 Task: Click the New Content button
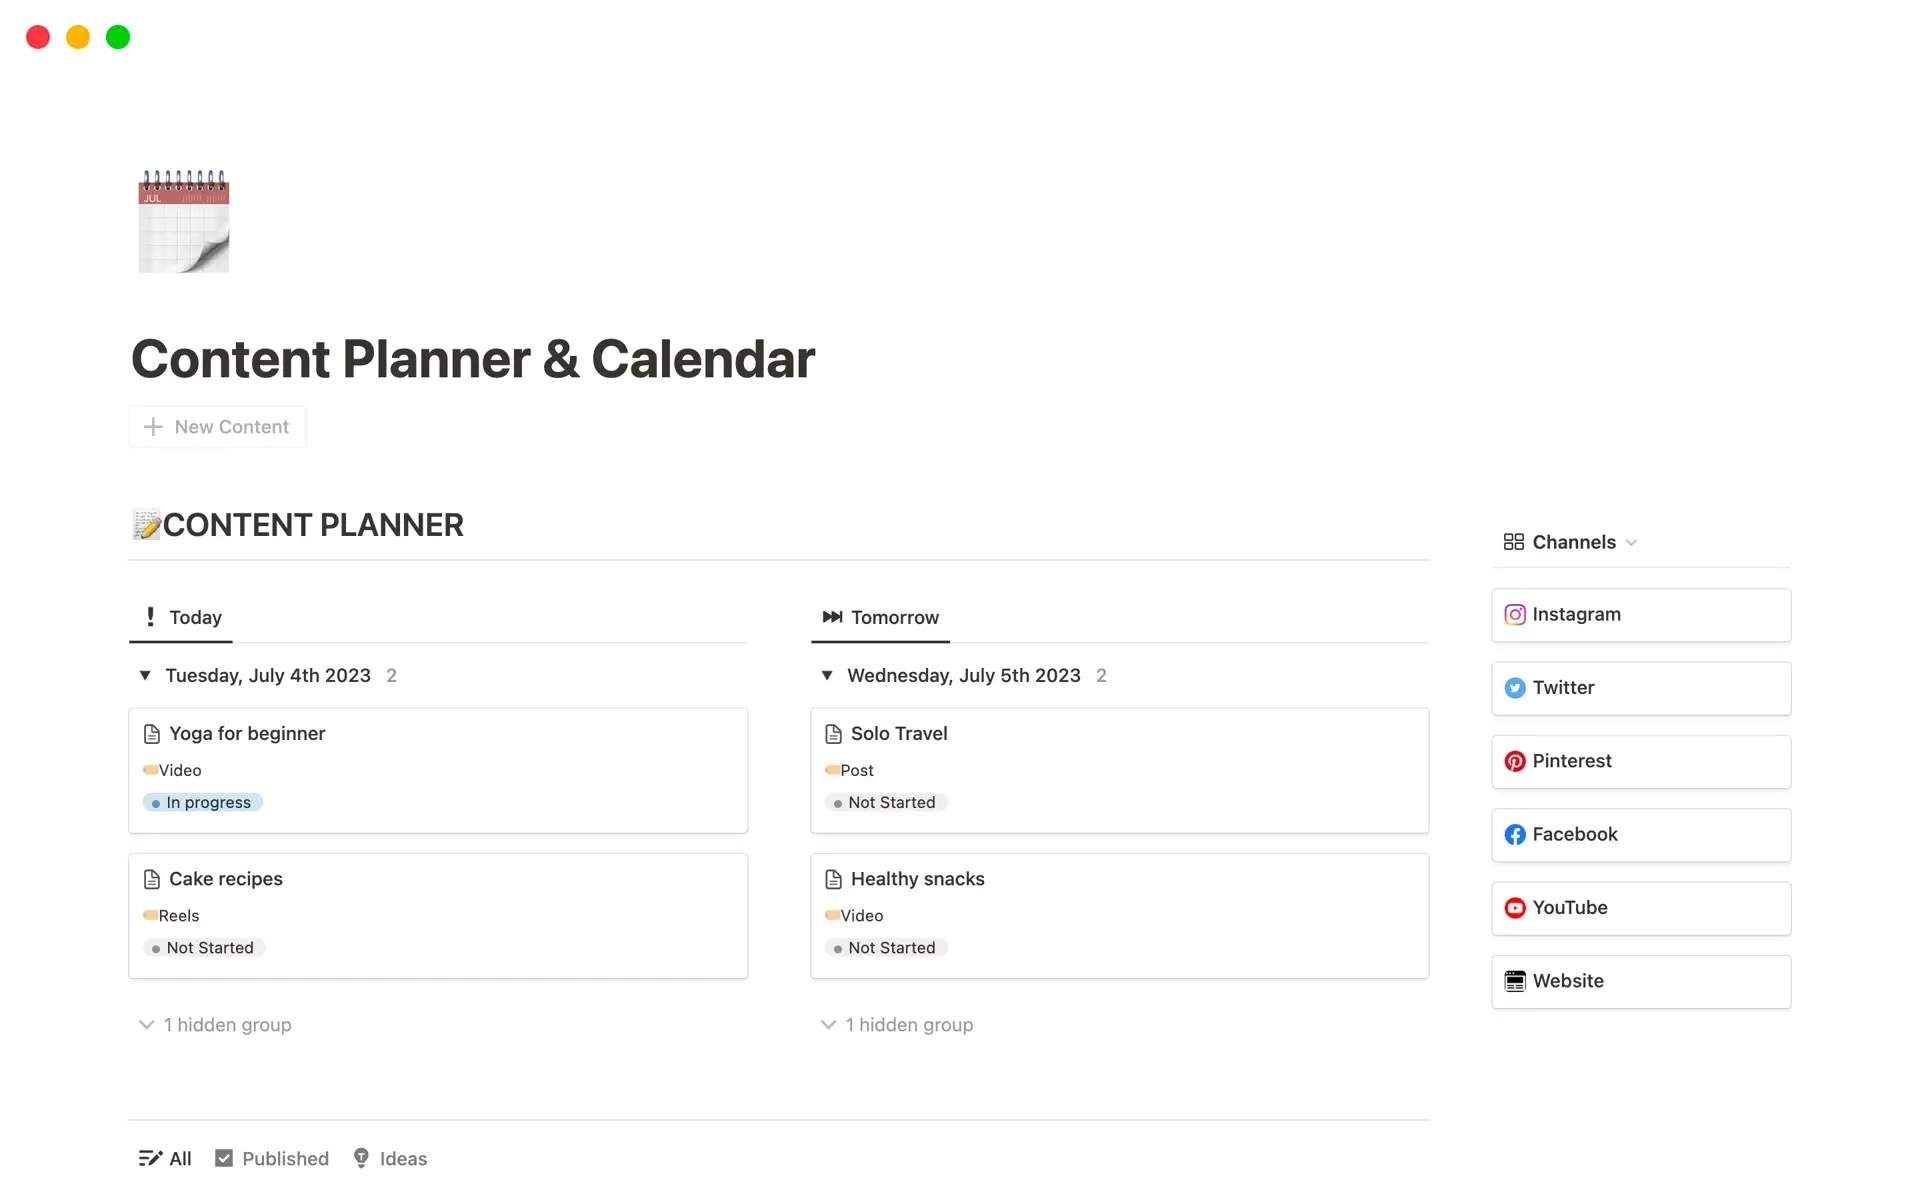click(x=216, y=426)
